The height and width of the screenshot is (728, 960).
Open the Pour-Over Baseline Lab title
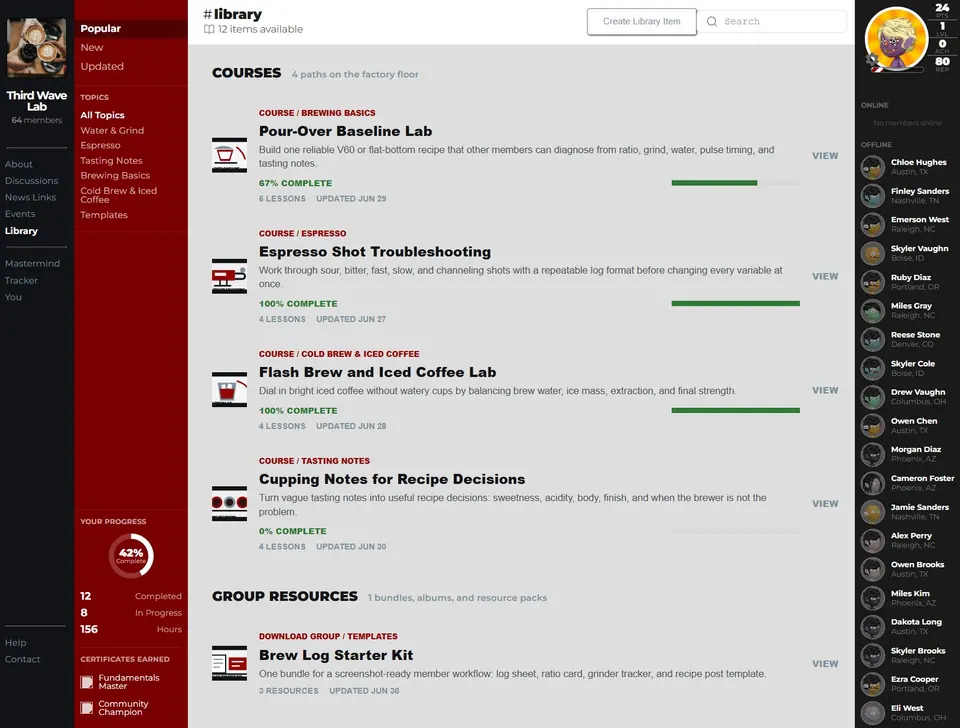(x=345, y=131)
